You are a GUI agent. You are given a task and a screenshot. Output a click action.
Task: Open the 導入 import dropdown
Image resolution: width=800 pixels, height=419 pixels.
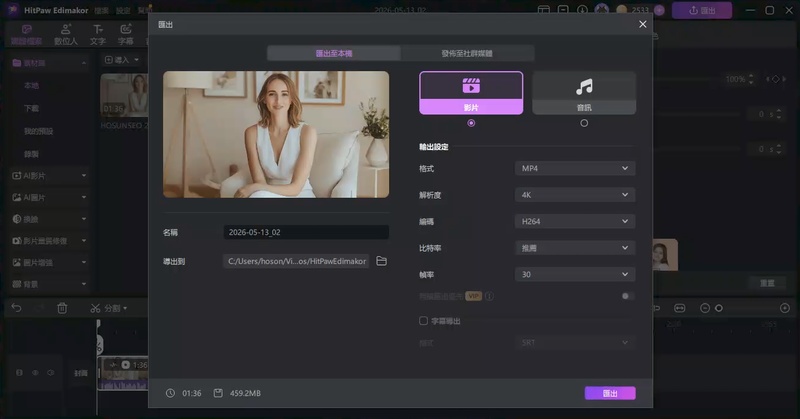click(122, 60)
